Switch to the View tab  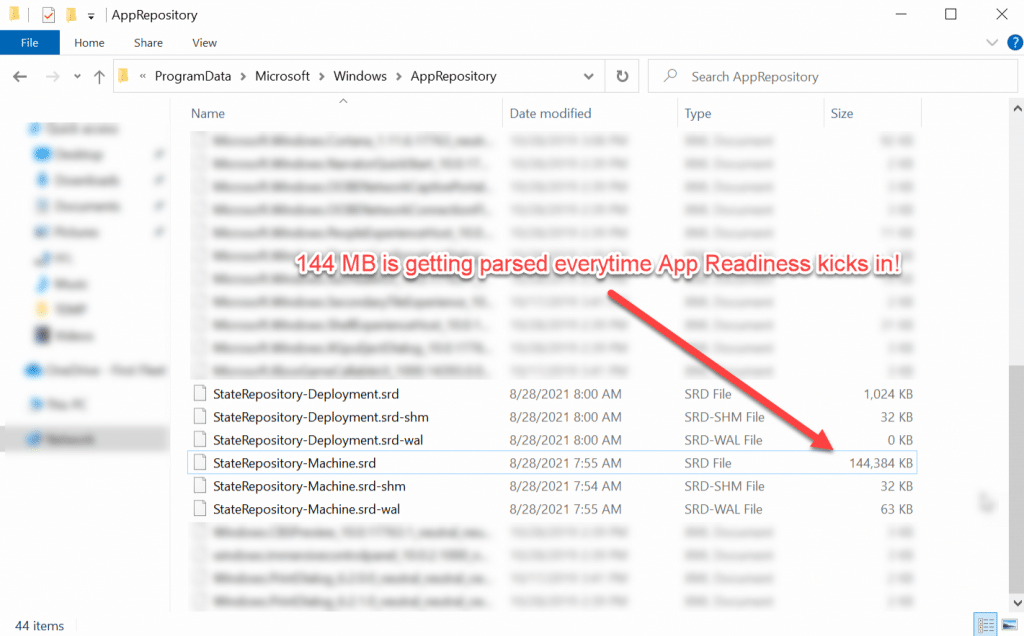click(x=204, y=42)
